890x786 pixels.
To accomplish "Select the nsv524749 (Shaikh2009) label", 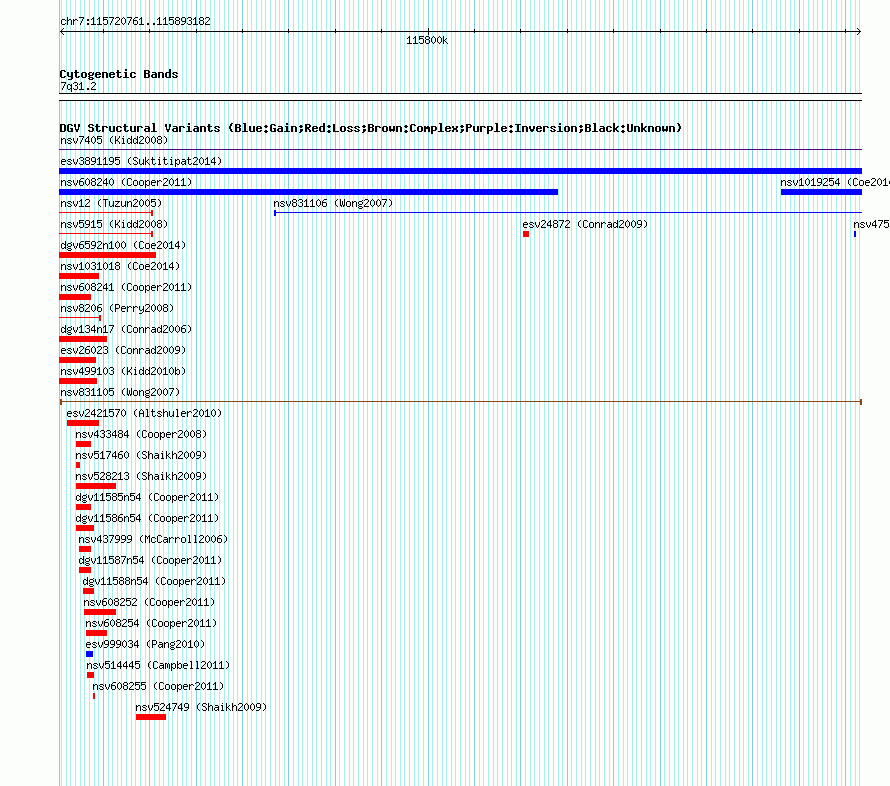I will pos(201,707).
